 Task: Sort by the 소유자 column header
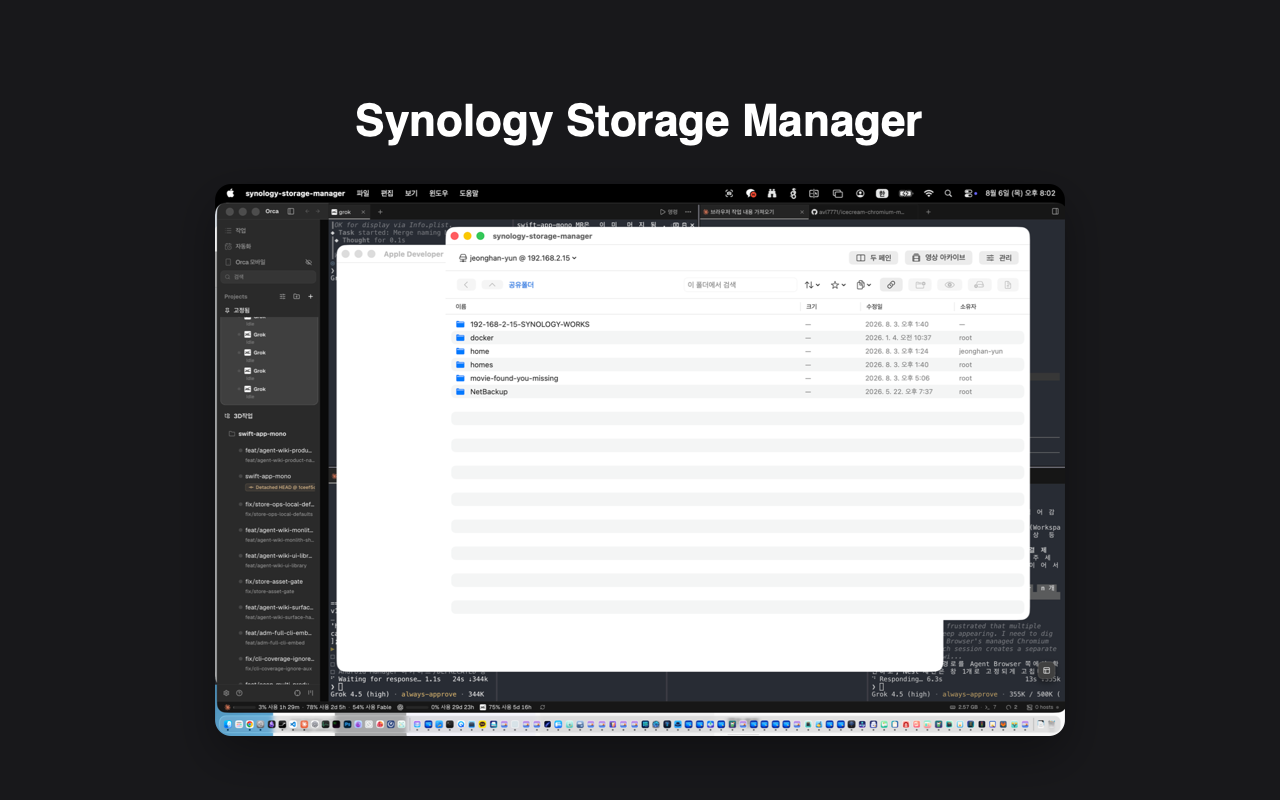[x=968, y=307]
